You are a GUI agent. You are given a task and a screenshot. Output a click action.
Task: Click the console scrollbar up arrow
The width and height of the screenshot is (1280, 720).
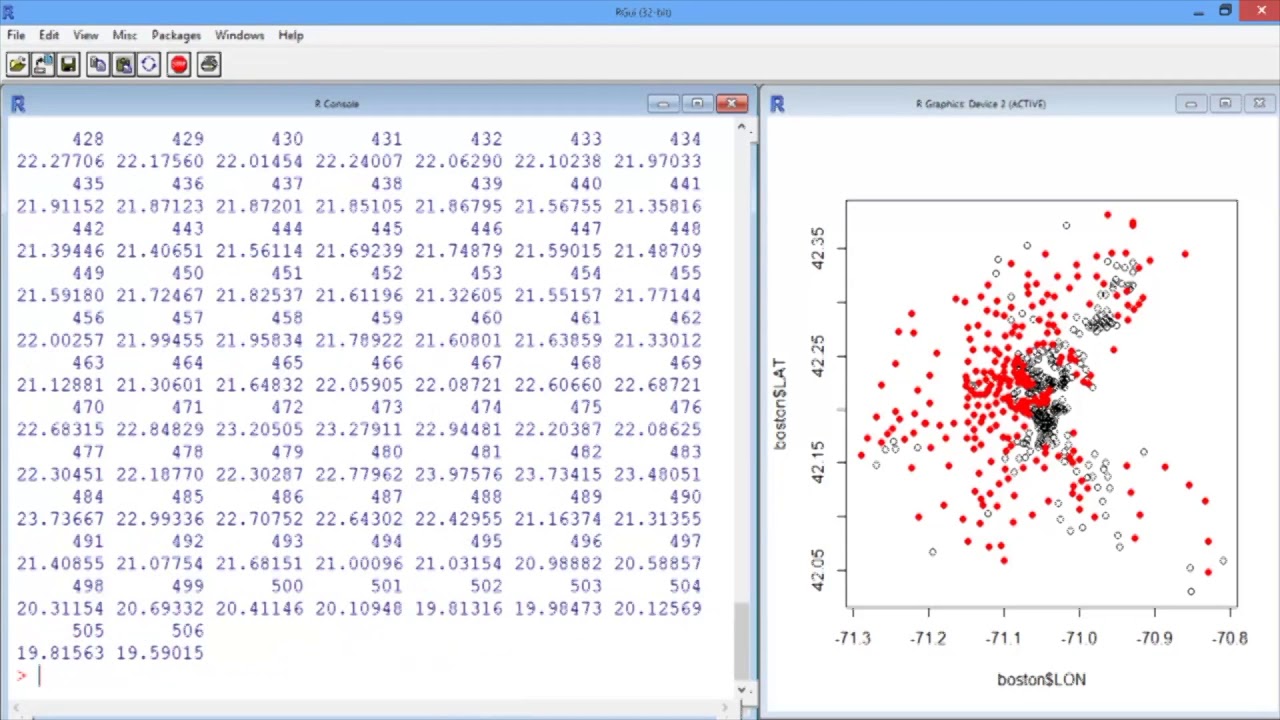(x=742, y=128)
